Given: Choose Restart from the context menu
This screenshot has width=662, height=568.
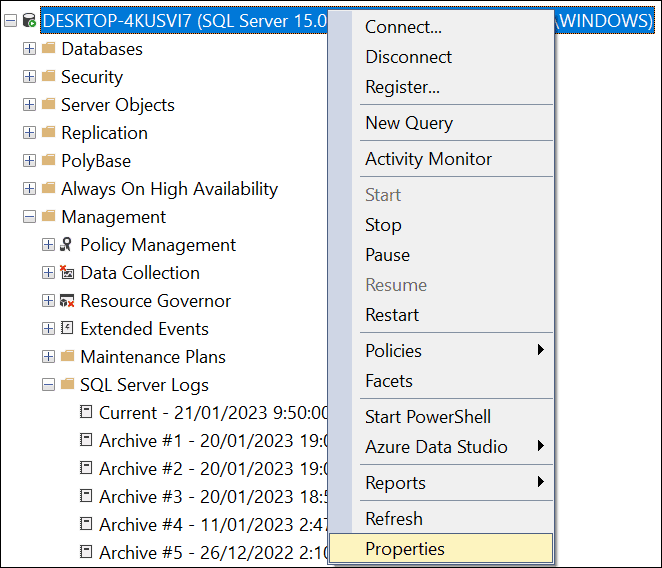Looking at the screenshot, I should [x=441, y=315].
